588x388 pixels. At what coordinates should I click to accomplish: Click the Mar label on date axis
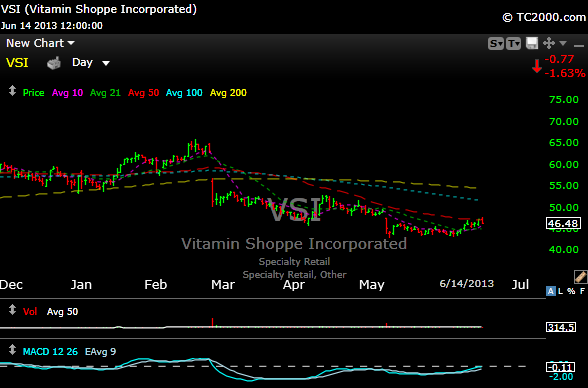click(x=223, y=285)
